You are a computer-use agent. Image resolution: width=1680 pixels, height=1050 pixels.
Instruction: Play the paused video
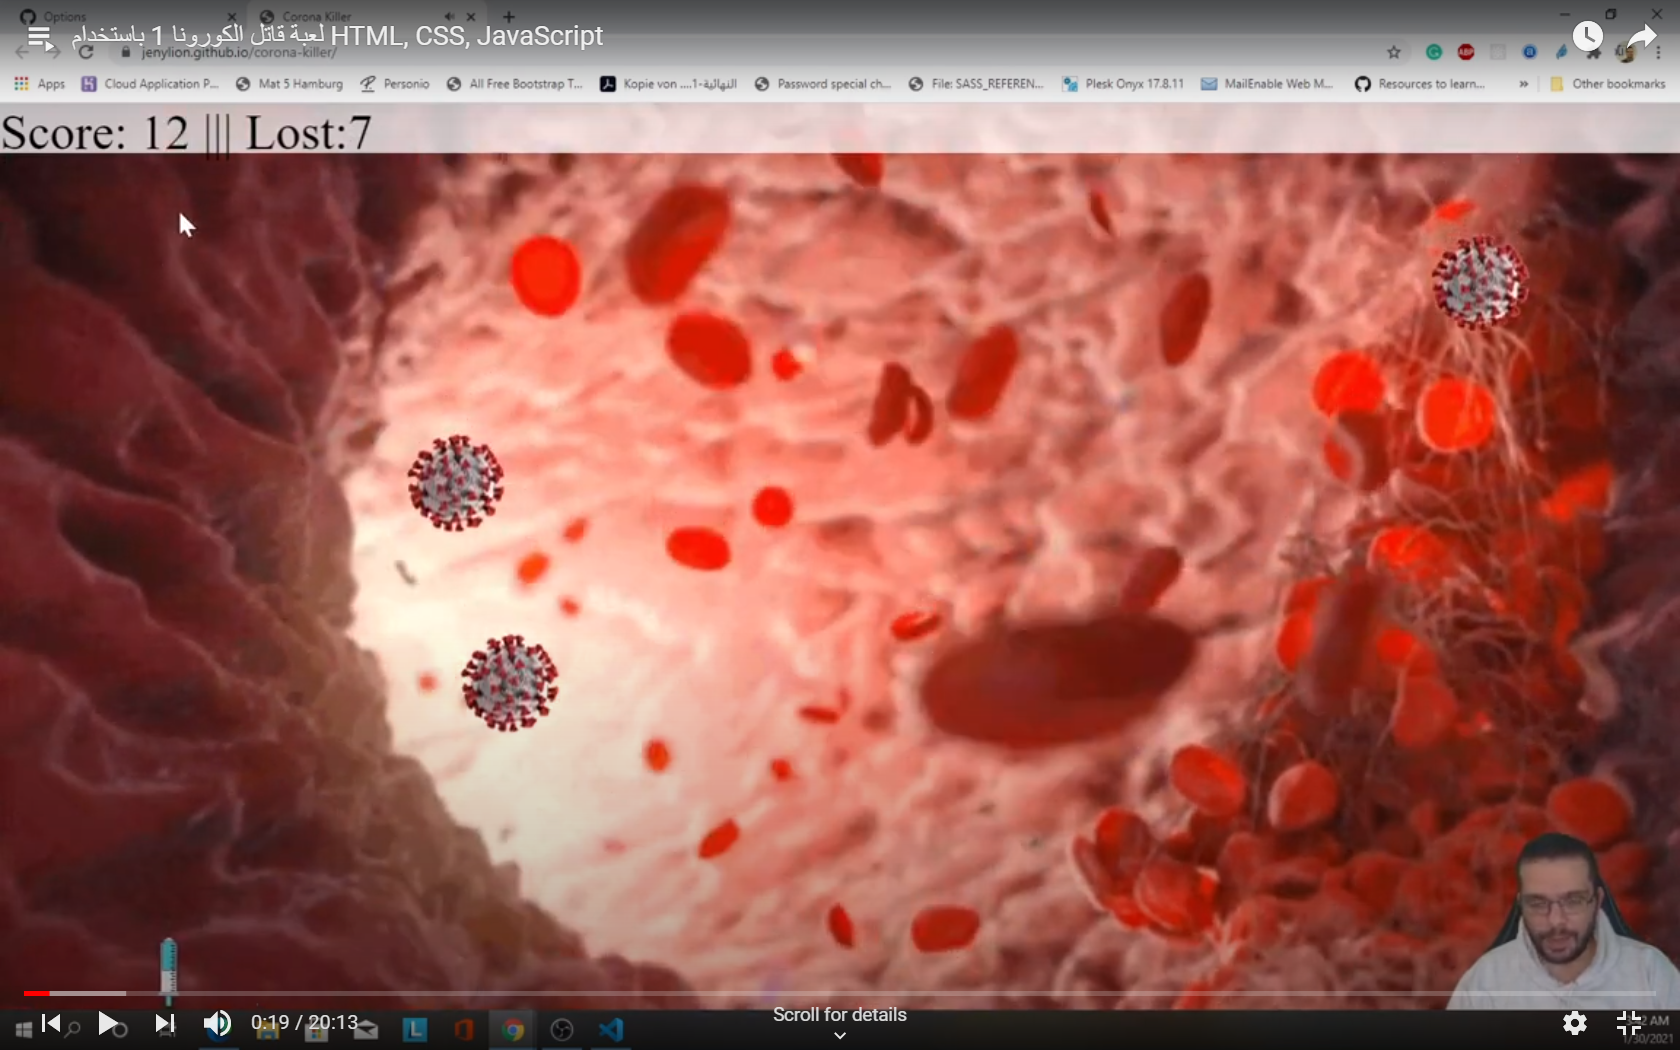(107, 1023)
